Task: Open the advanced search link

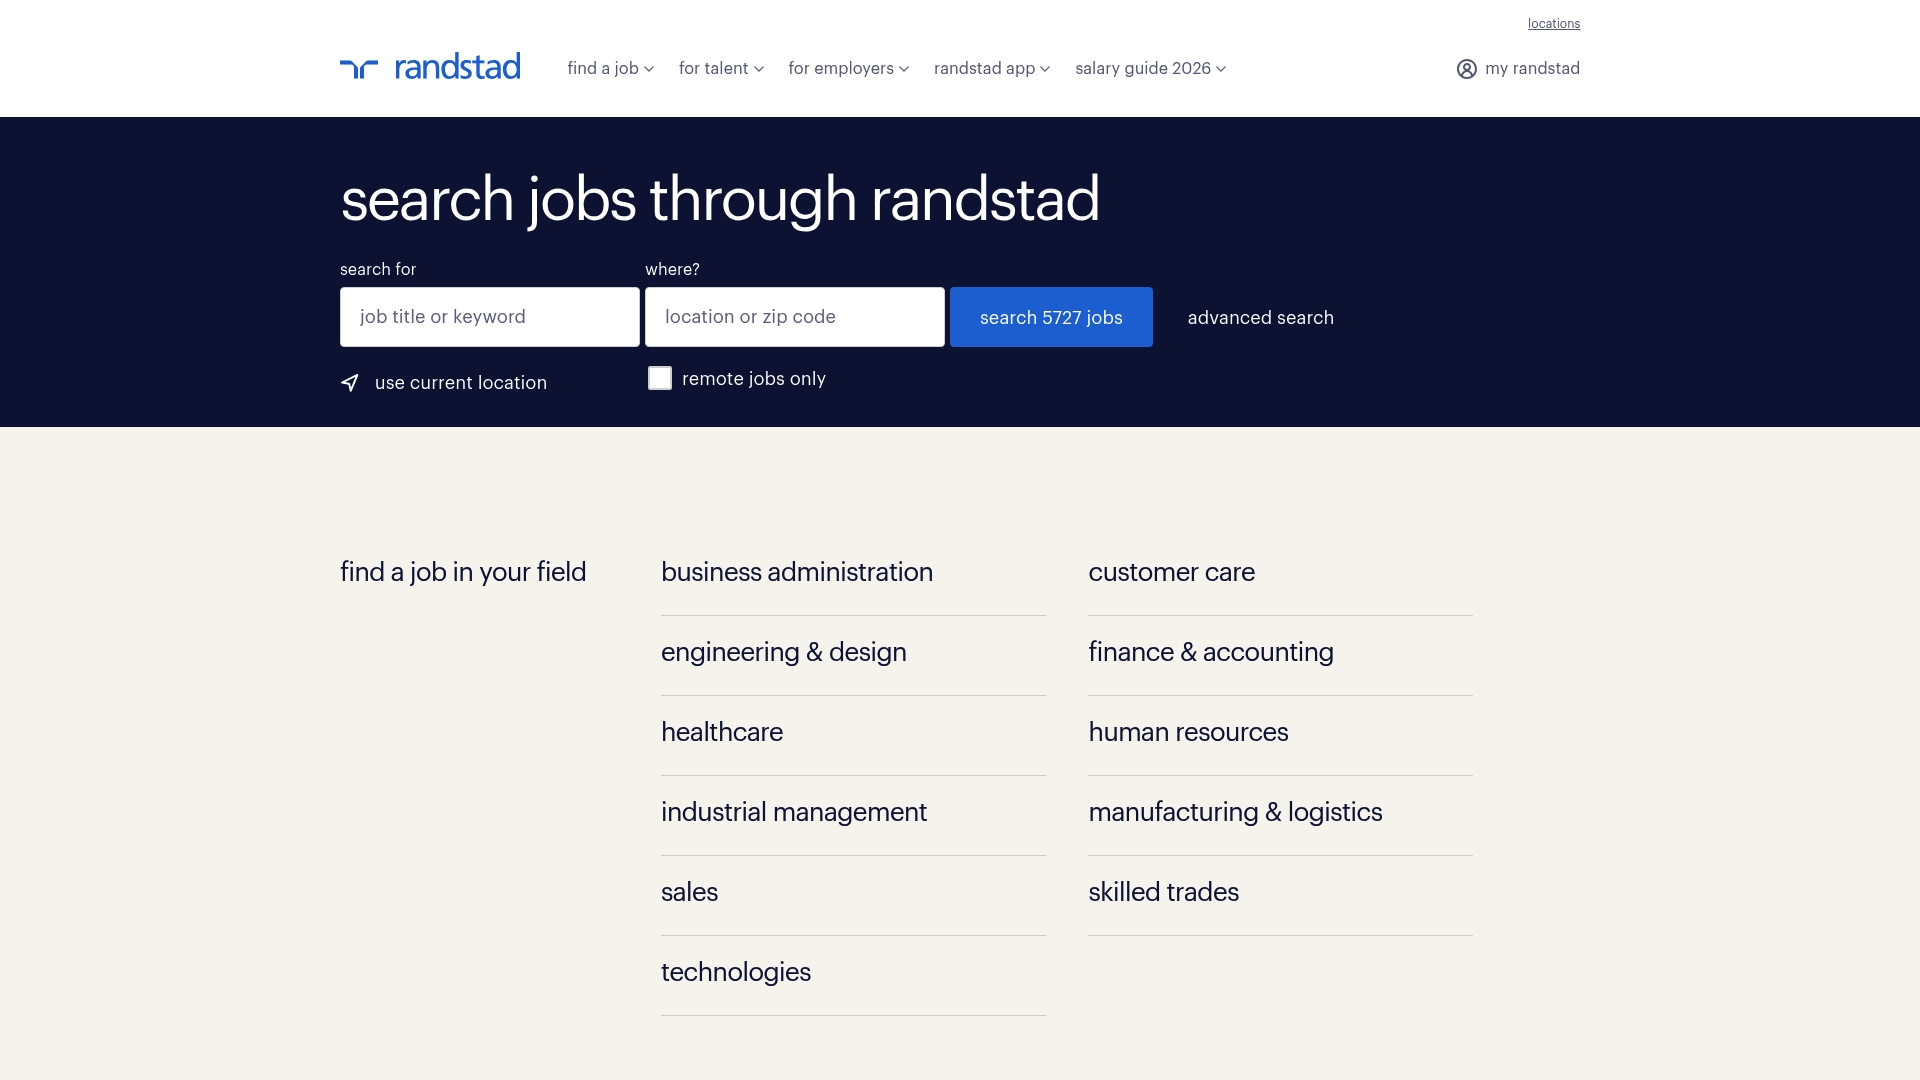Action: [x=1260, y=317]
